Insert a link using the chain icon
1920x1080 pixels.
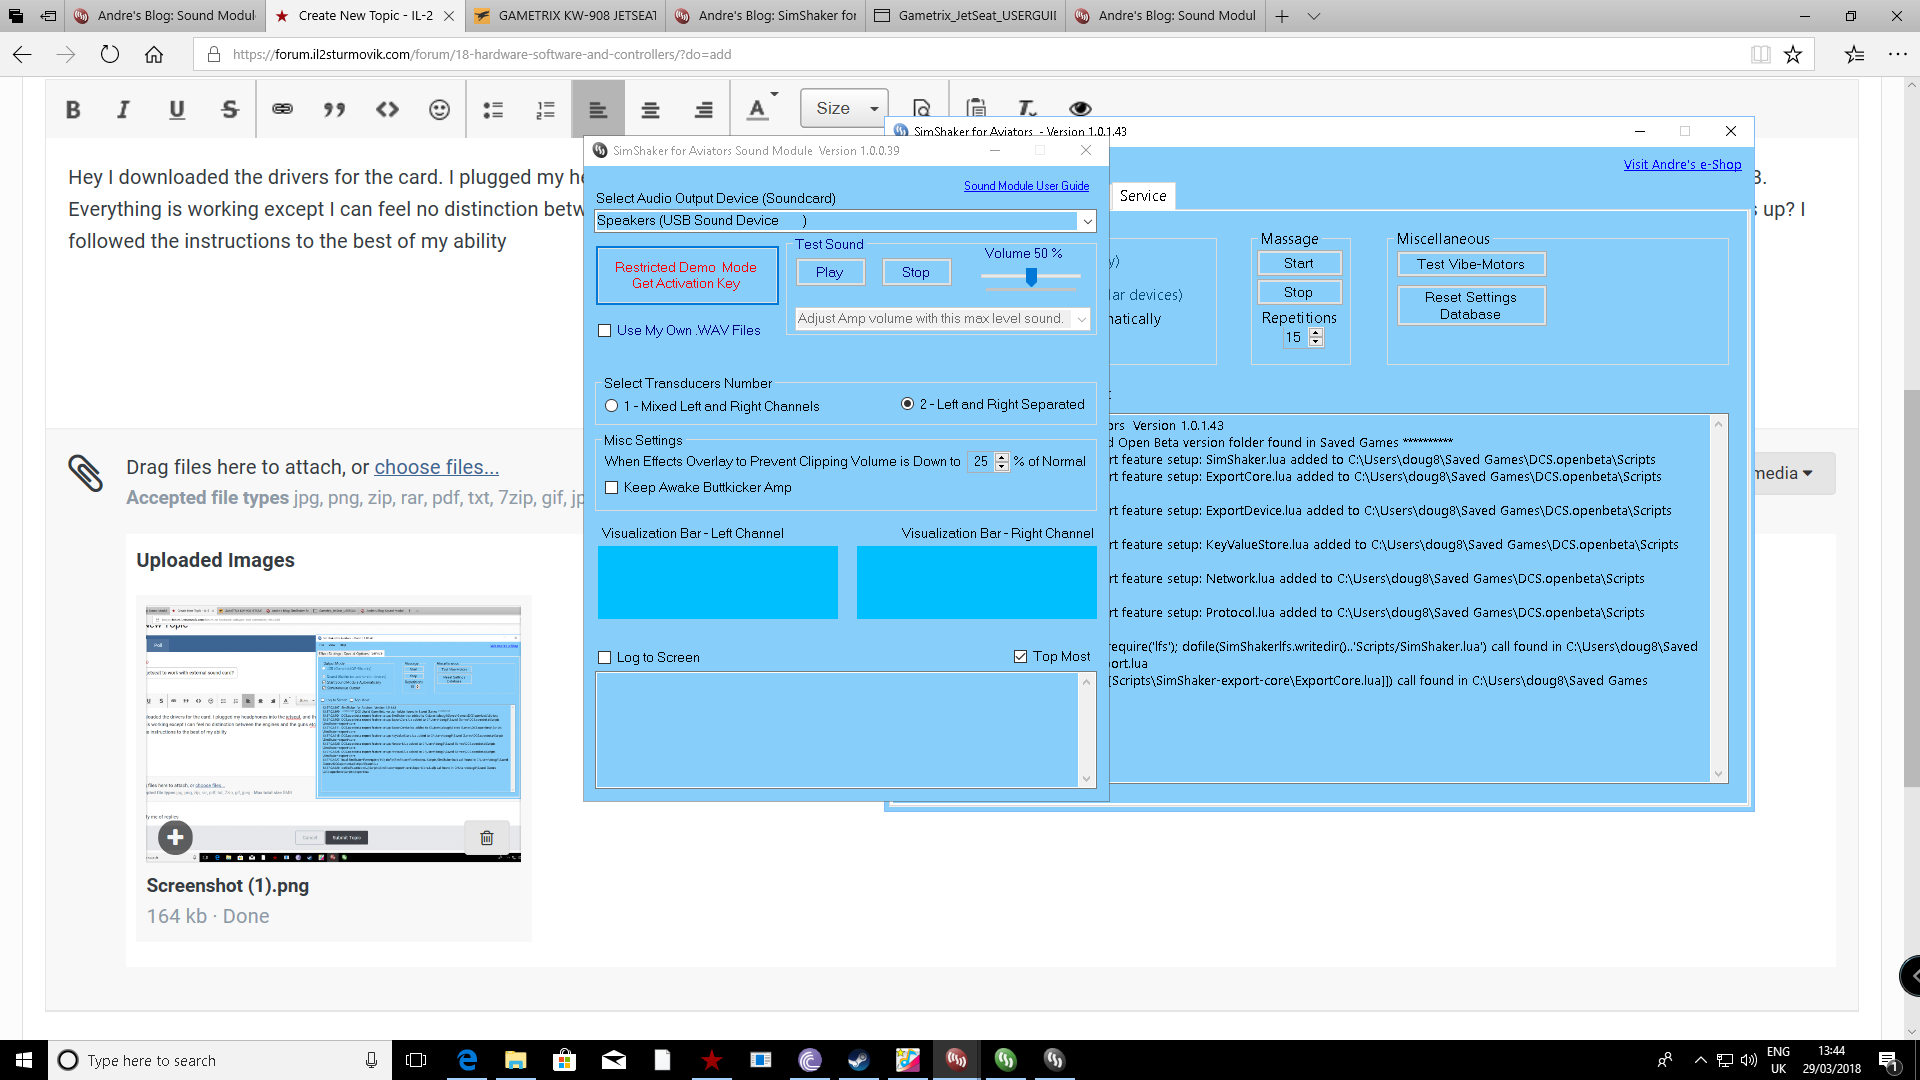point(282,109)
